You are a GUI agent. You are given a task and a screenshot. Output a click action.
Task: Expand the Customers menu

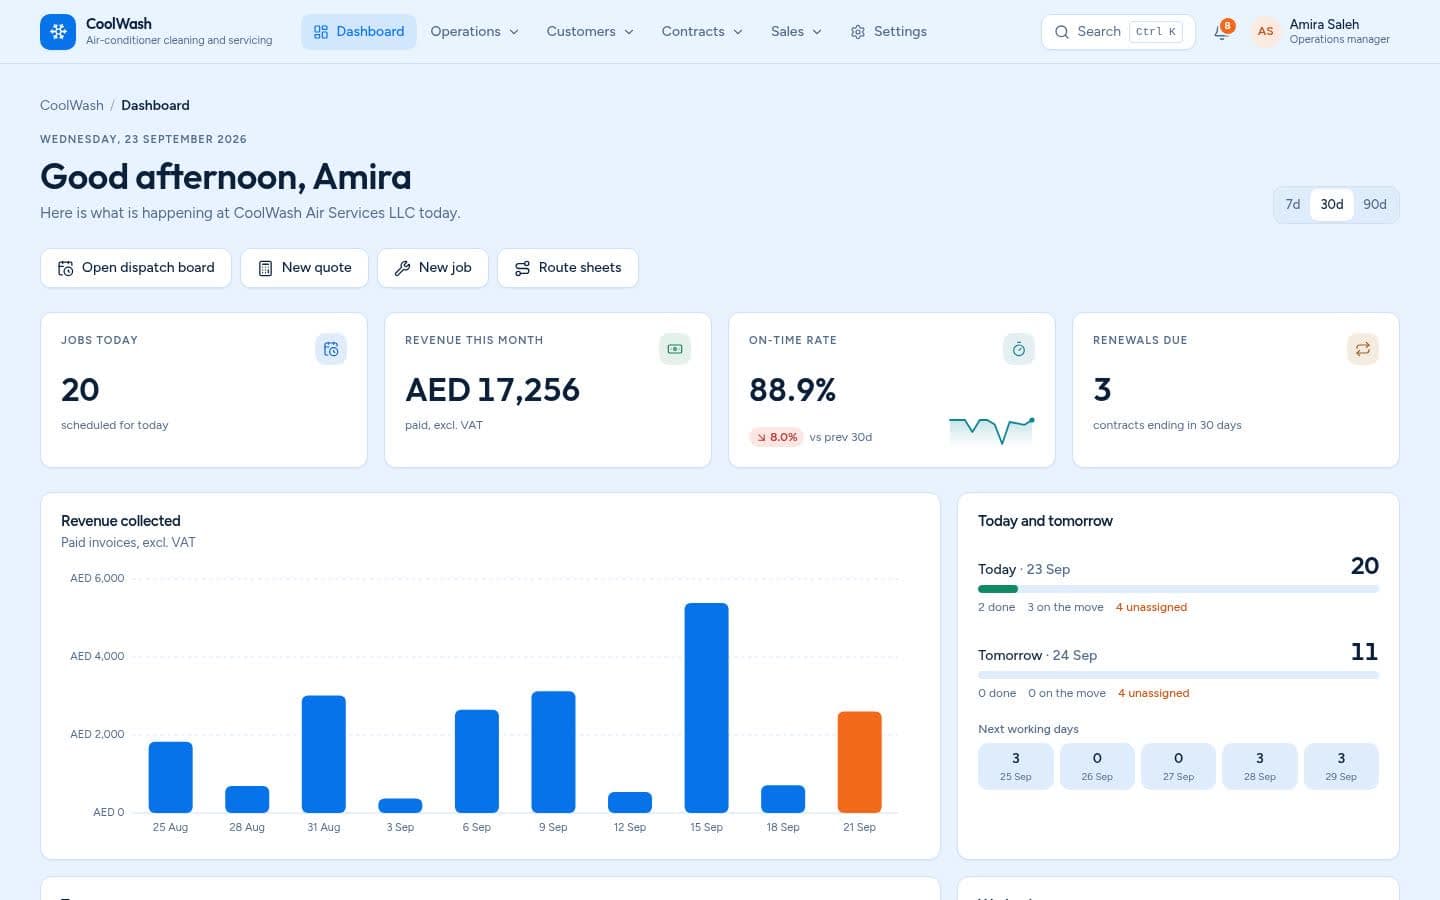point(590,32)
